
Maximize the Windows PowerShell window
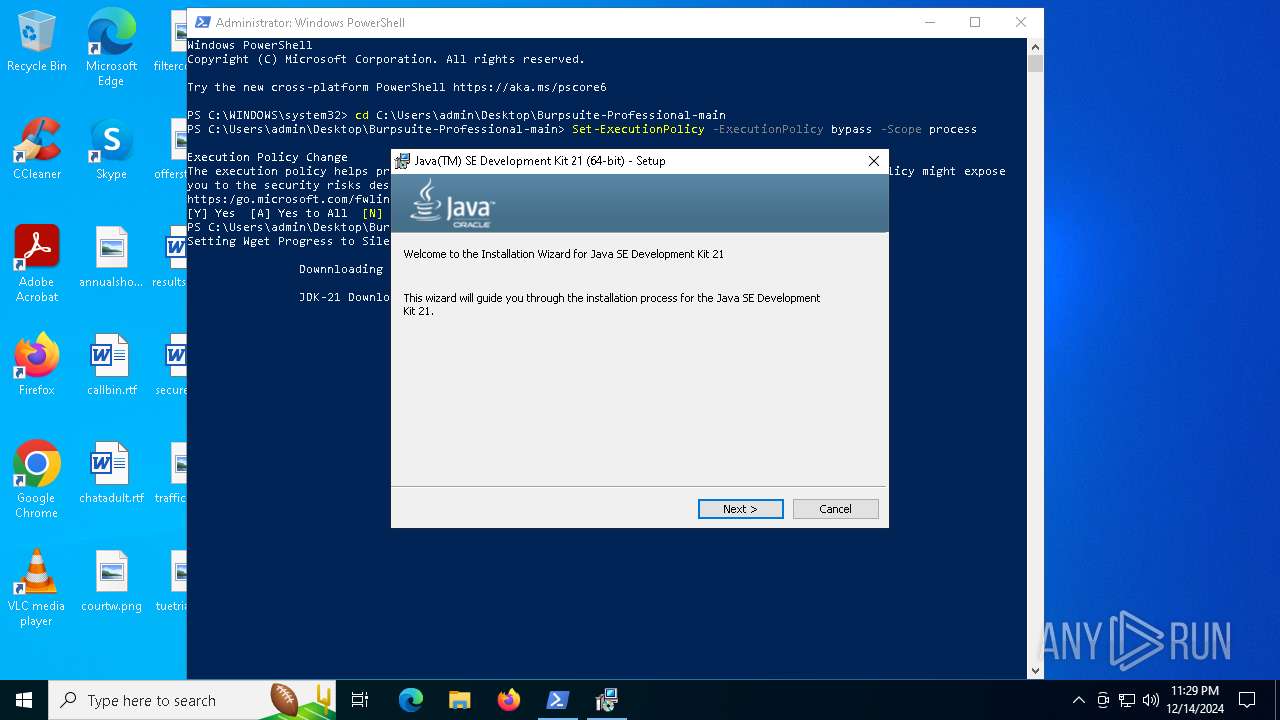point(975,22)
